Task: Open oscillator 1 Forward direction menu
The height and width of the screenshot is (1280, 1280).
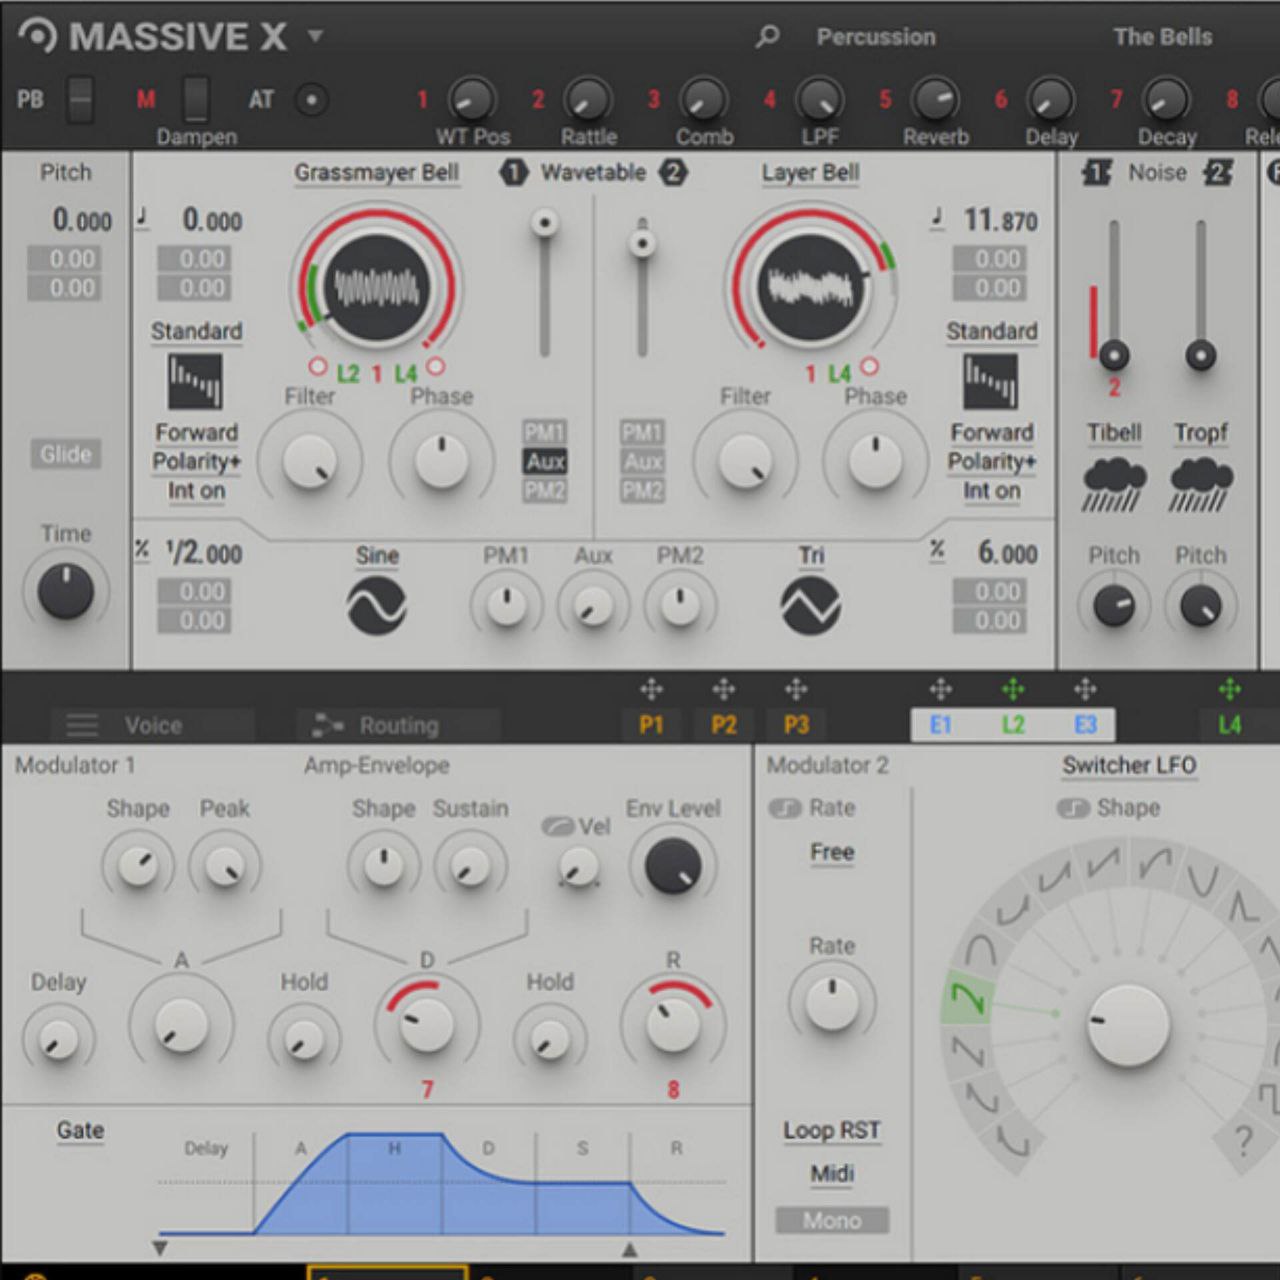Action: tap(196, 433)
